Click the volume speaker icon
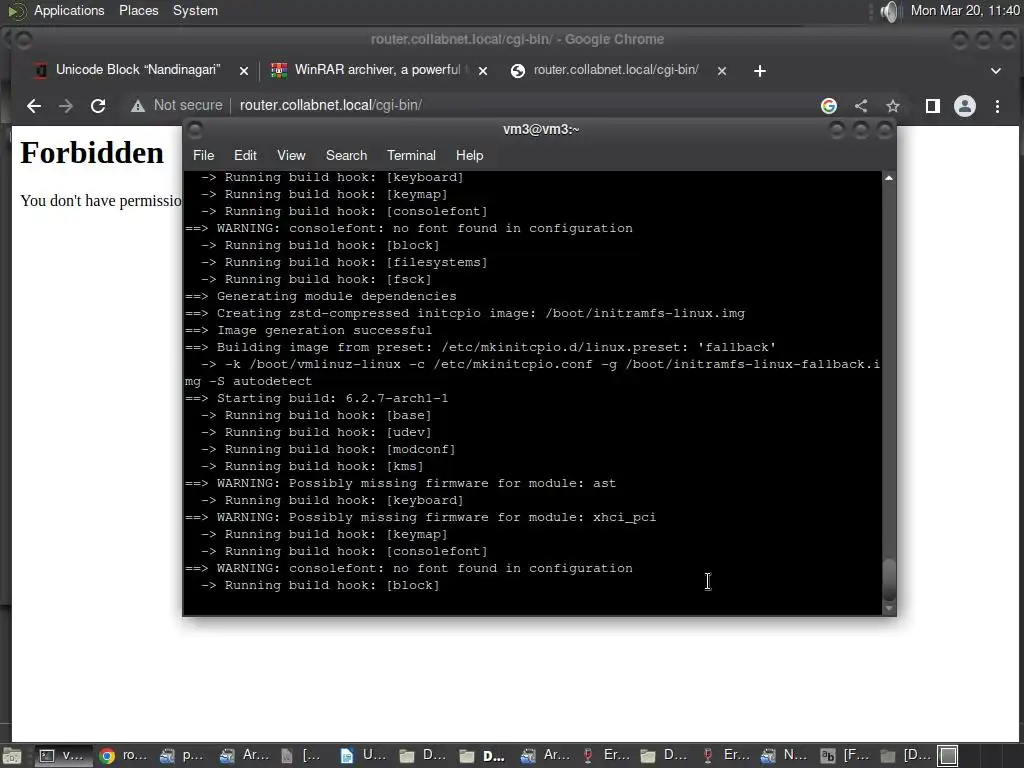 point(888,11)
